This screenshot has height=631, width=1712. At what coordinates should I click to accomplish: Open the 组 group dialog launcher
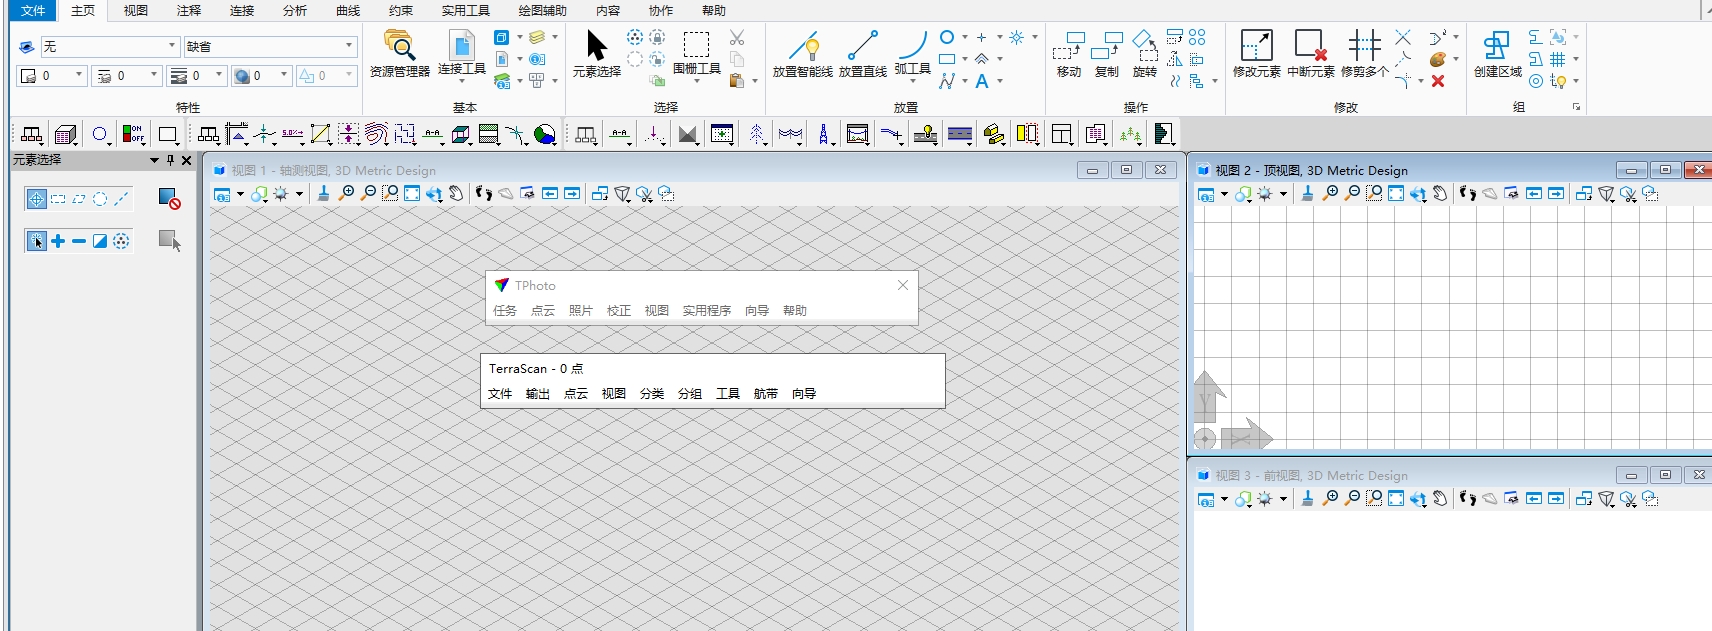pos(1576,107)
